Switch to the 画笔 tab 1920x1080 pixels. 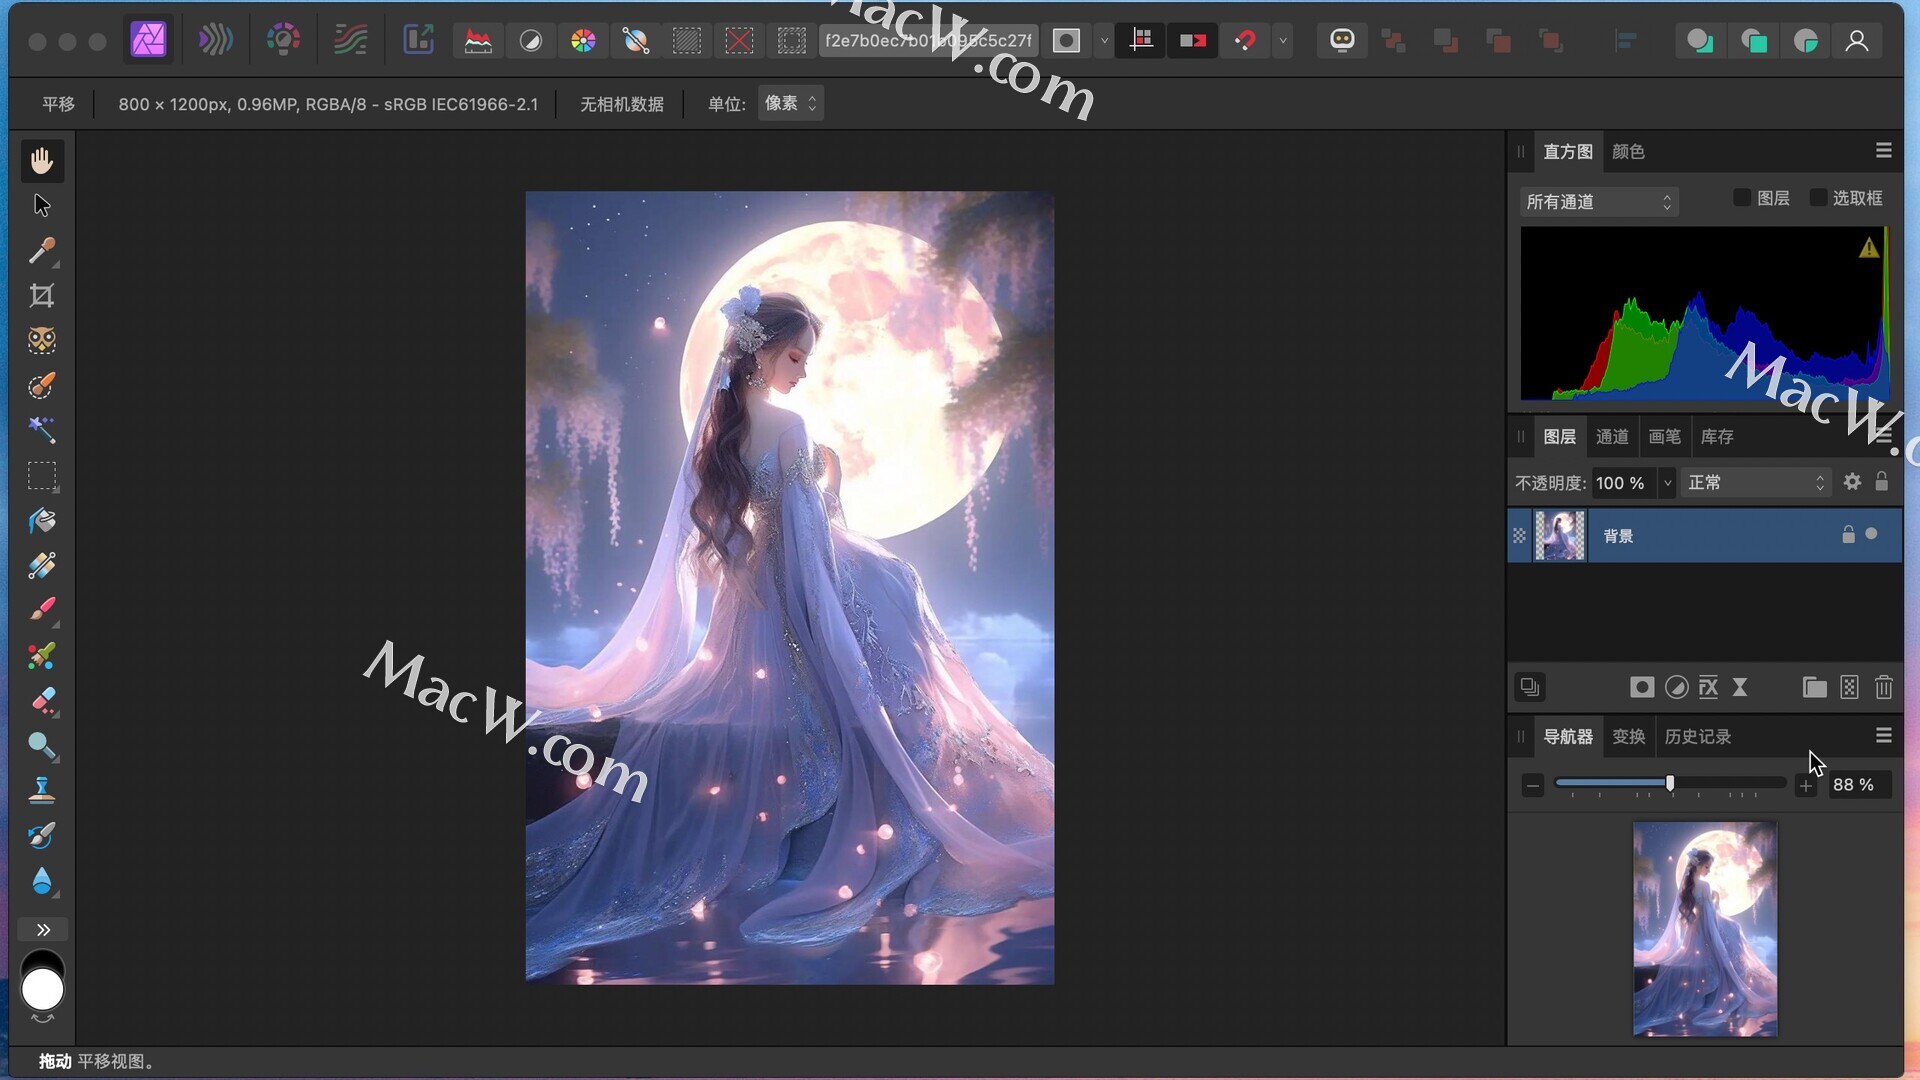[1664, 437]
